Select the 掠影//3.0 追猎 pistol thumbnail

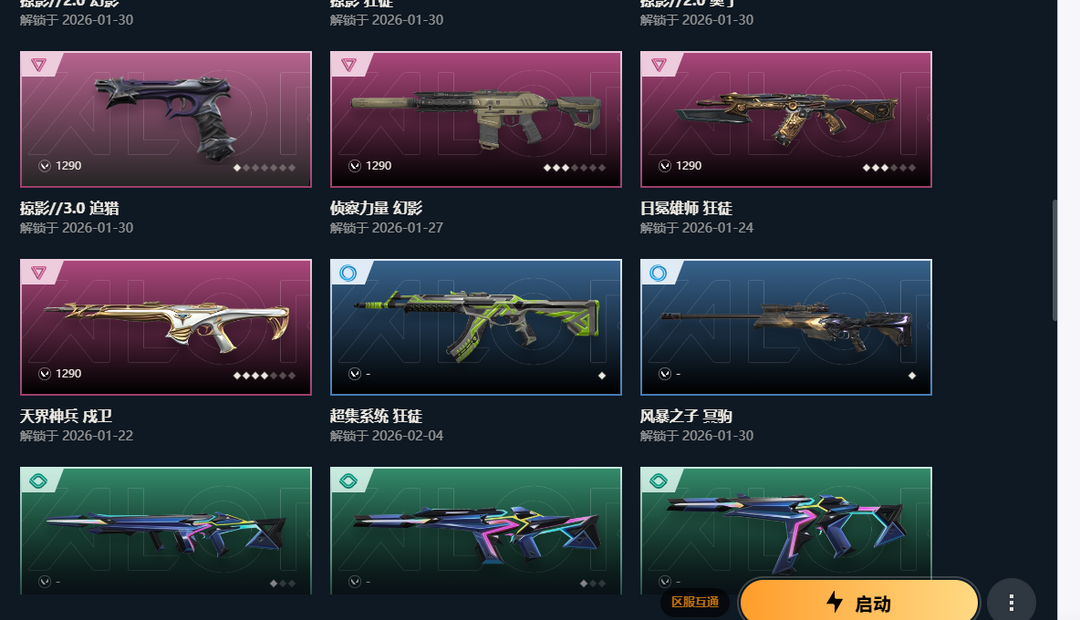coord(166,119)
